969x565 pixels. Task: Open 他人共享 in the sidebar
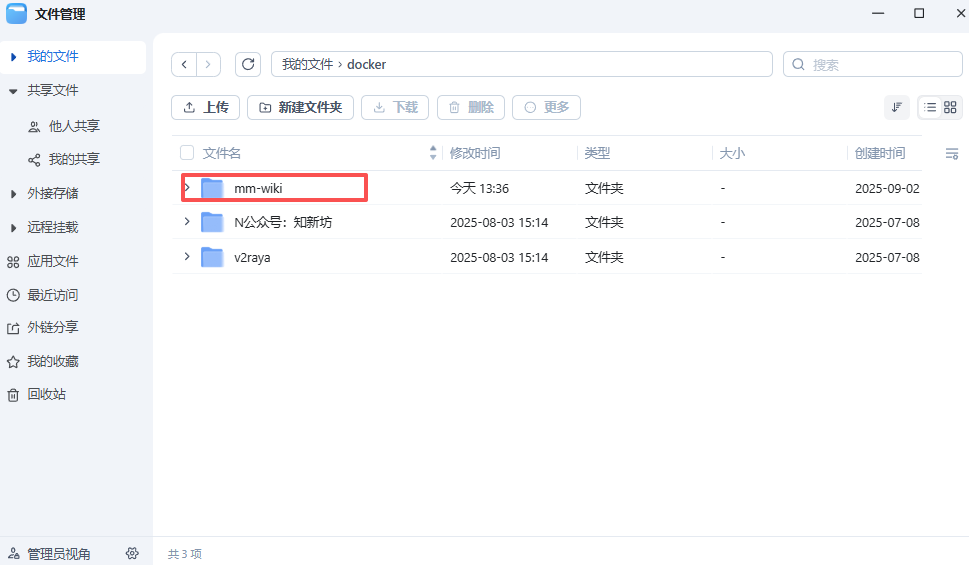click(74, 126)
